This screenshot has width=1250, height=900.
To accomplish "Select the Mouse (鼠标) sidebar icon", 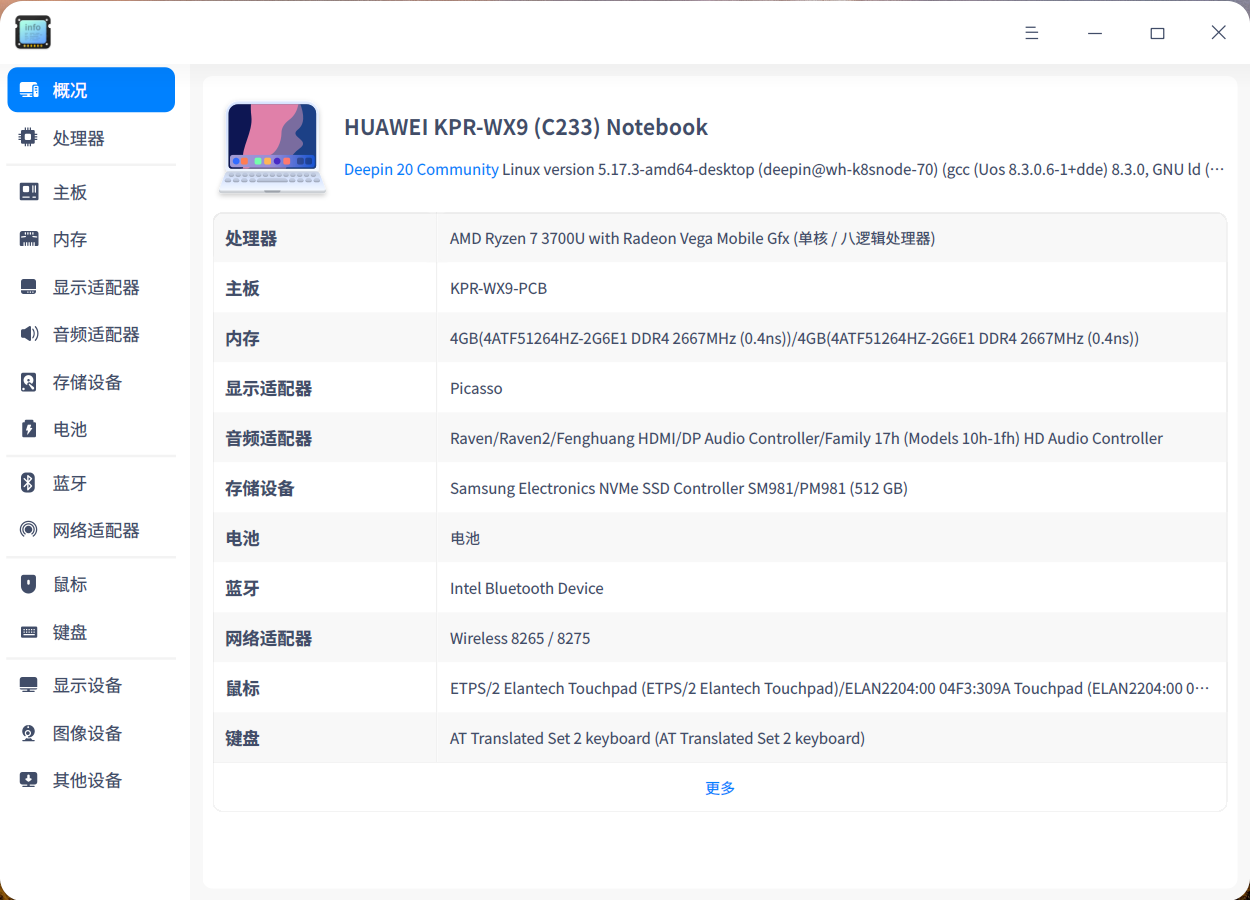I will (x=28, y=584).
